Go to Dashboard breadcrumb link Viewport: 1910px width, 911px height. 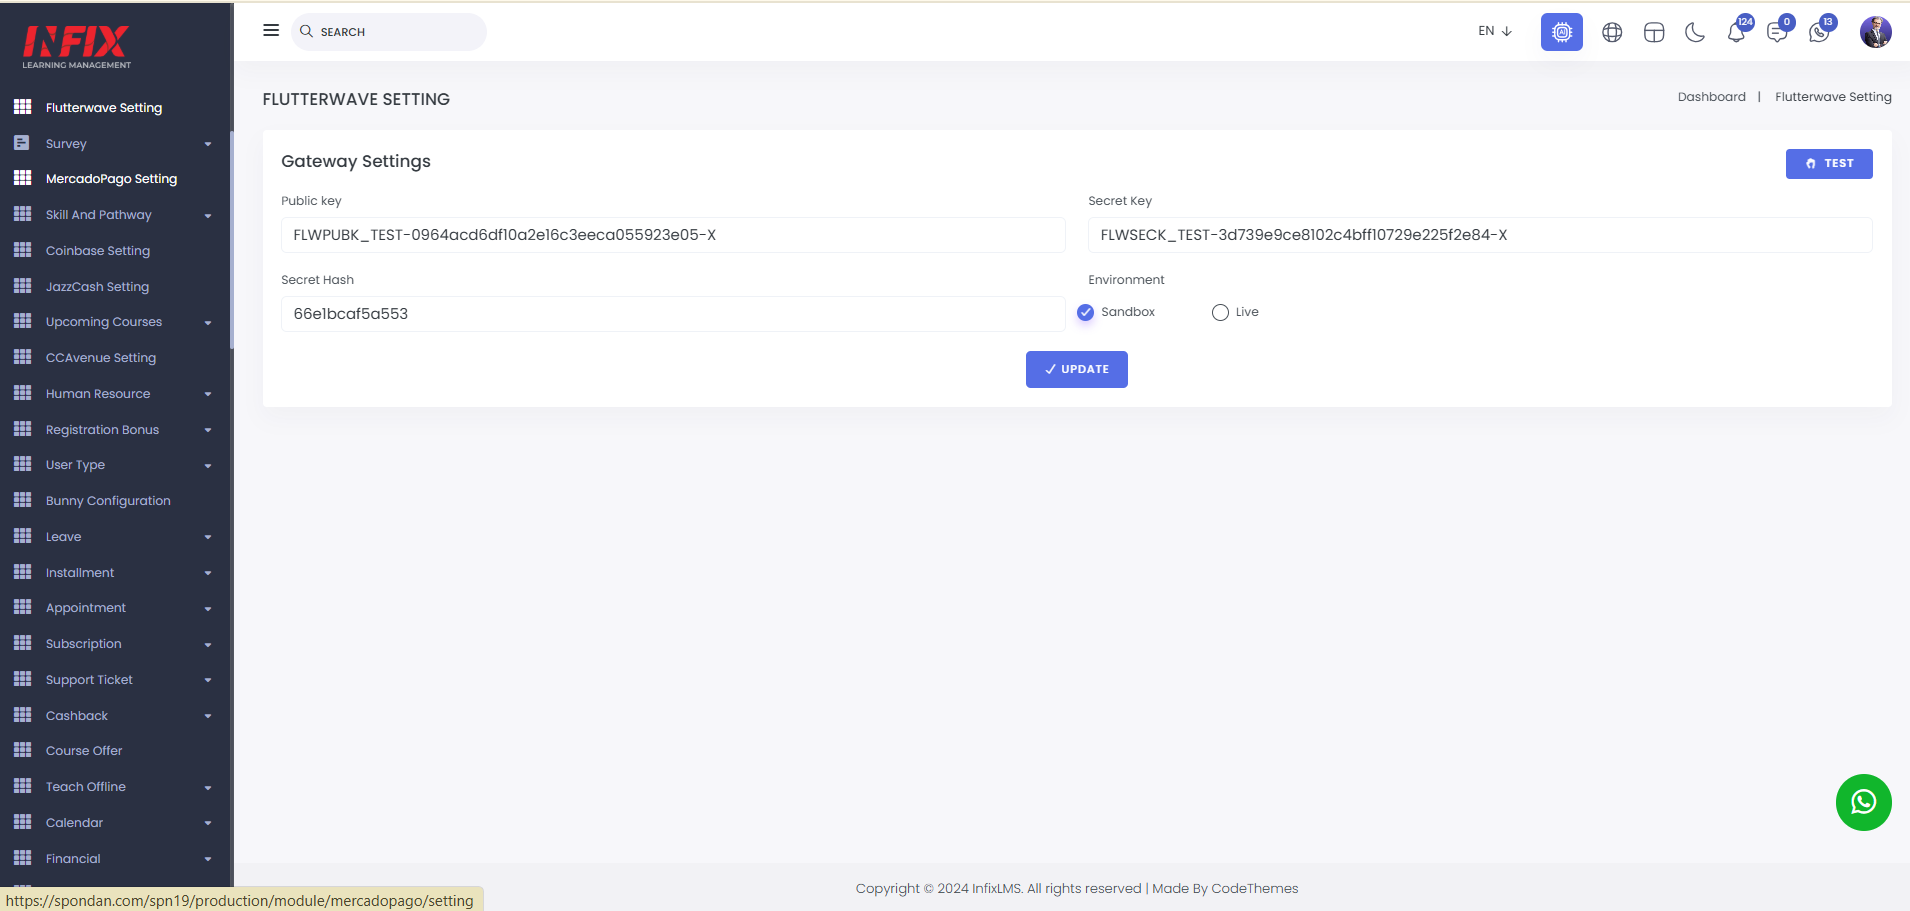click(1712, 97)
